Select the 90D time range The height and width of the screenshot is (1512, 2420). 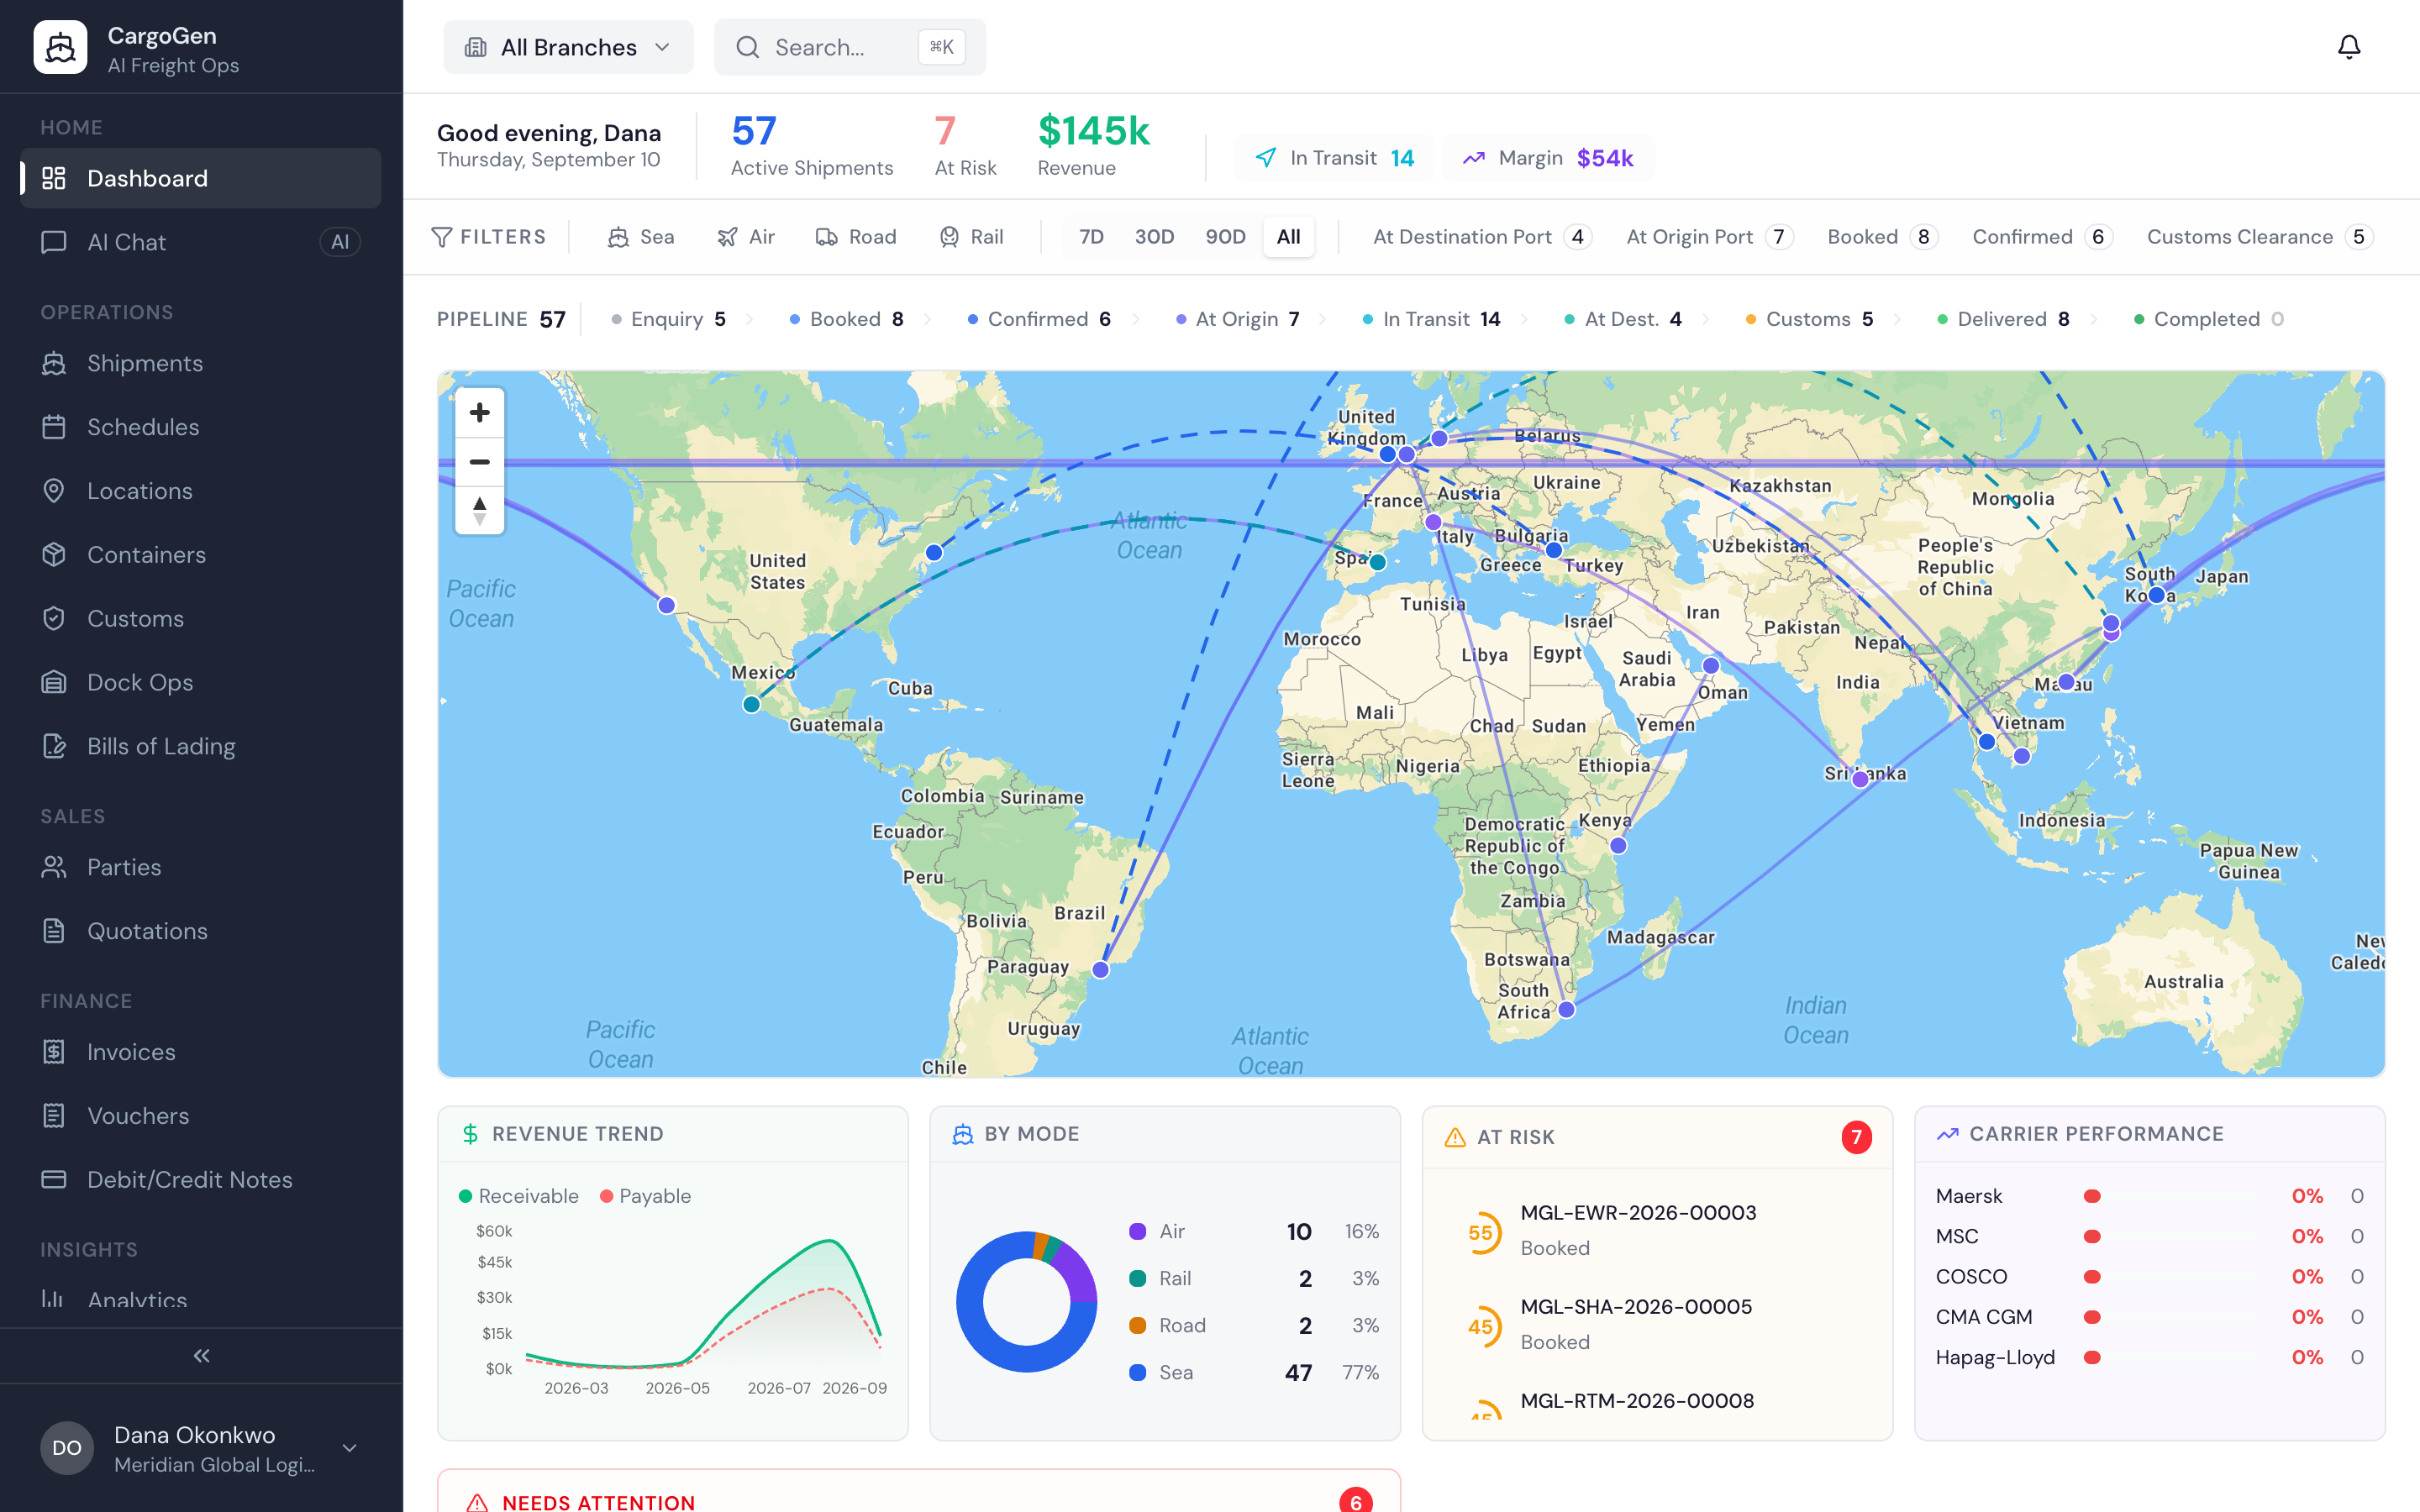click(1225, 237)
